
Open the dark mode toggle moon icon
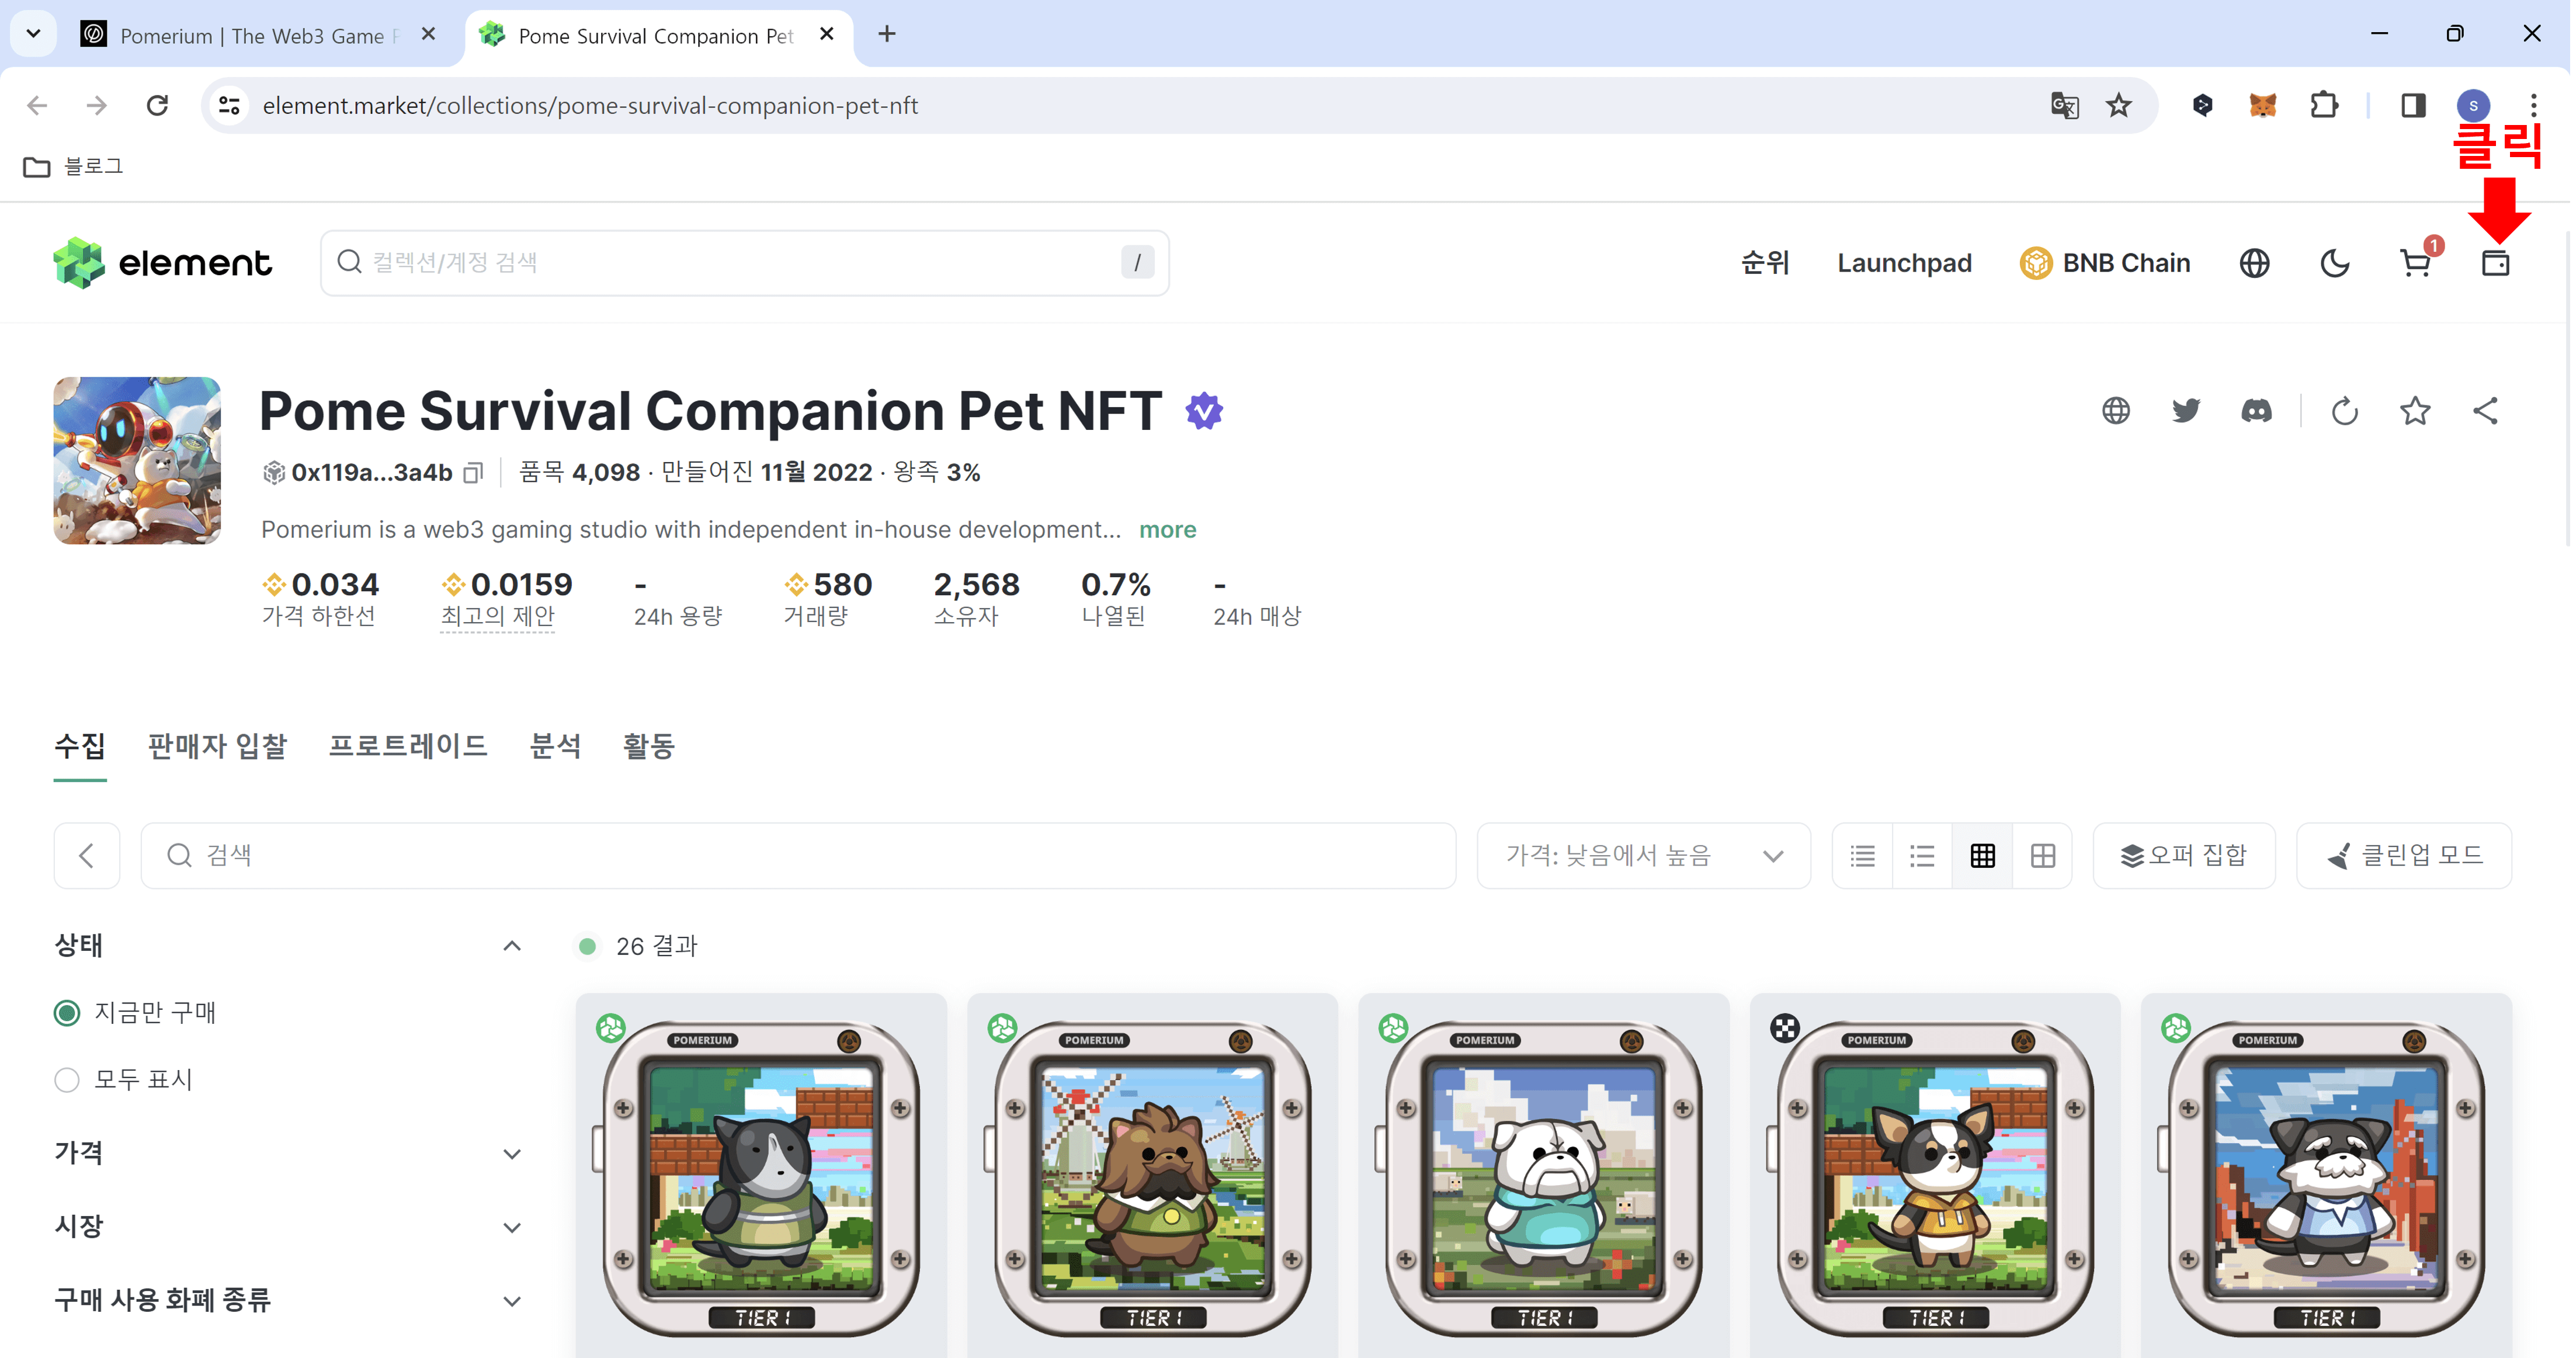[2334, 263]
